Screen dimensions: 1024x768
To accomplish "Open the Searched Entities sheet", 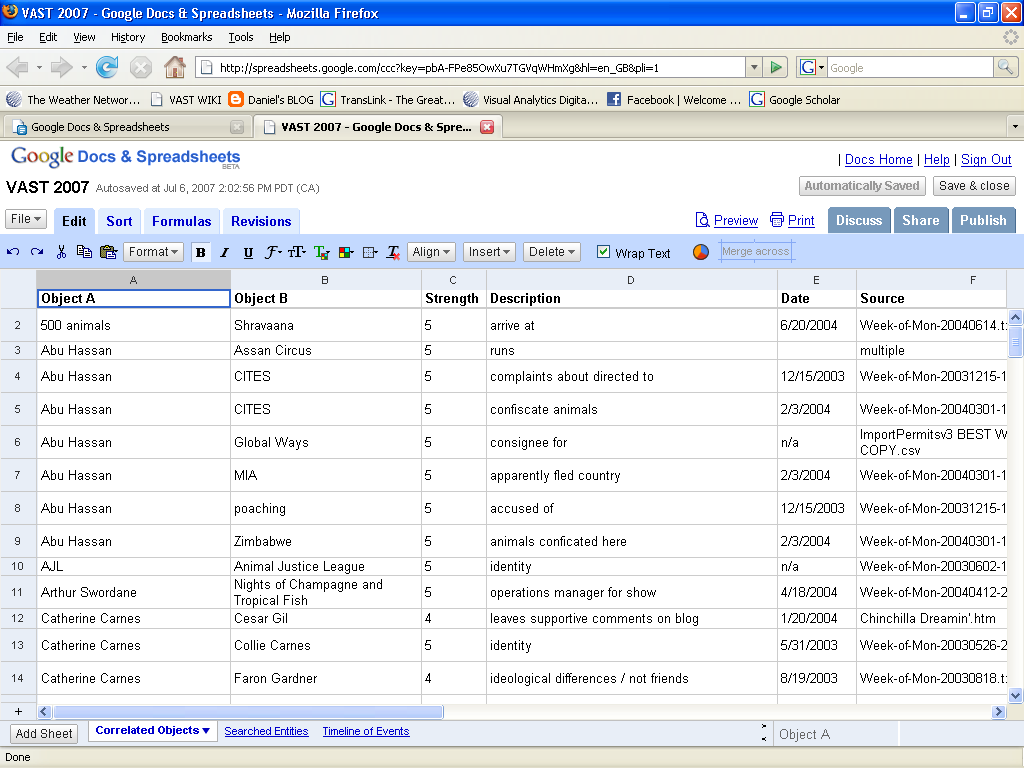I will tap(266, 731).
